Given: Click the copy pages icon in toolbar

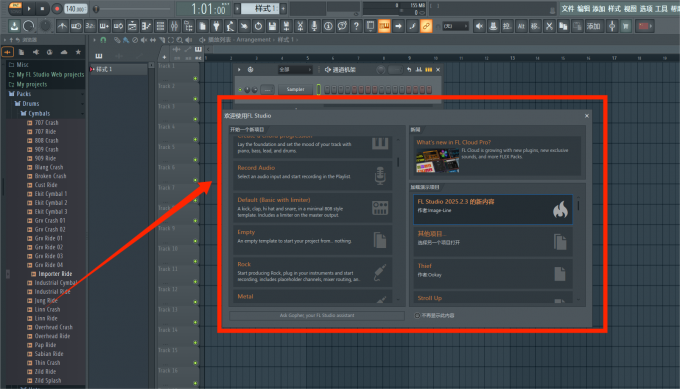Looking at the screenshot, I should (563, 26).
